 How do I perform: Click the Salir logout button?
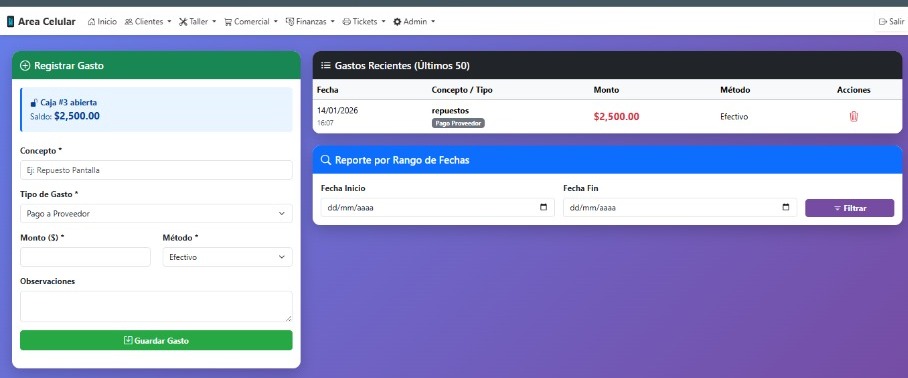[x=891, y=21]
